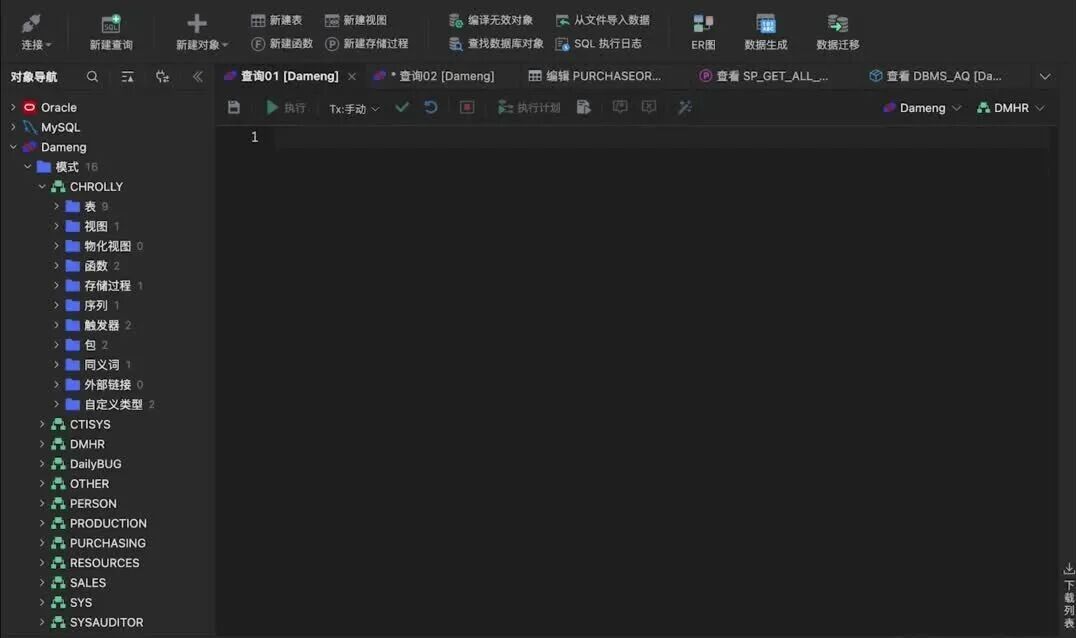Click 新建存储过程 new stored procedure
Screen dimensions: 1076x638
366,44
